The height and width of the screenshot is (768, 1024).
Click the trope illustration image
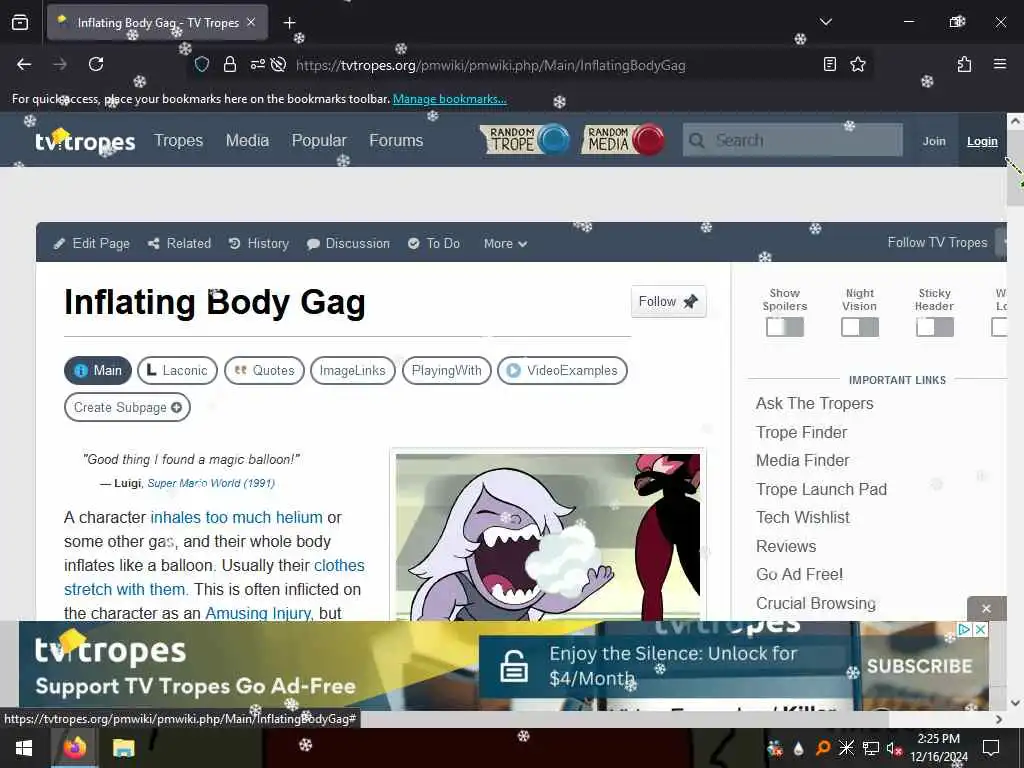pos(547,537)
